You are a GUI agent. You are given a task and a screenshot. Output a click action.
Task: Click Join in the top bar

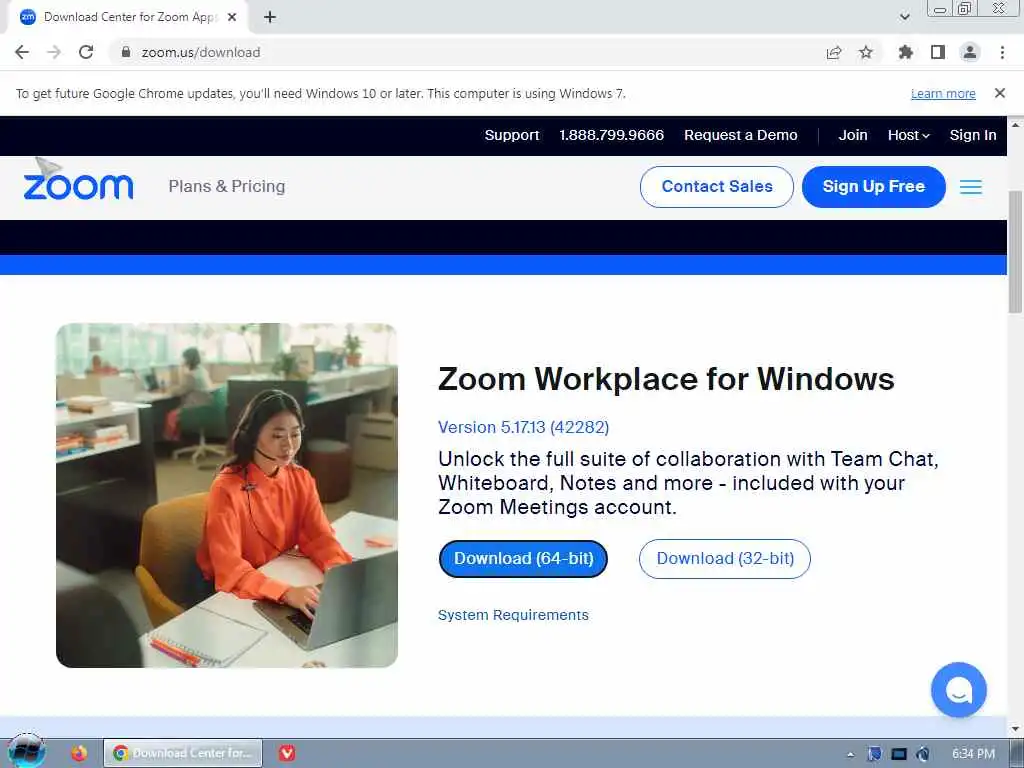coord(853,135)
